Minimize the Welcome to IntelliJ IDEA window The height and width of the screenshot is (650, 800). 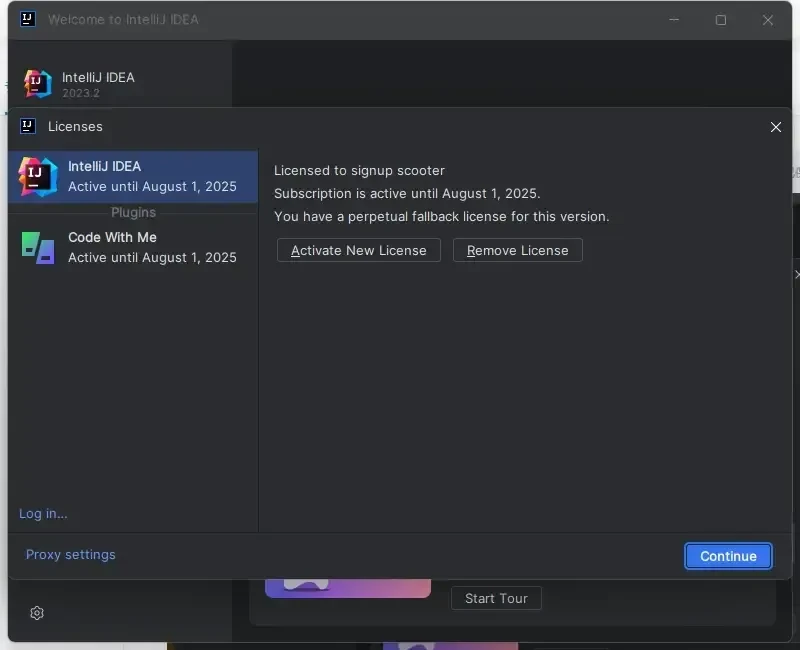click(674, 20)
